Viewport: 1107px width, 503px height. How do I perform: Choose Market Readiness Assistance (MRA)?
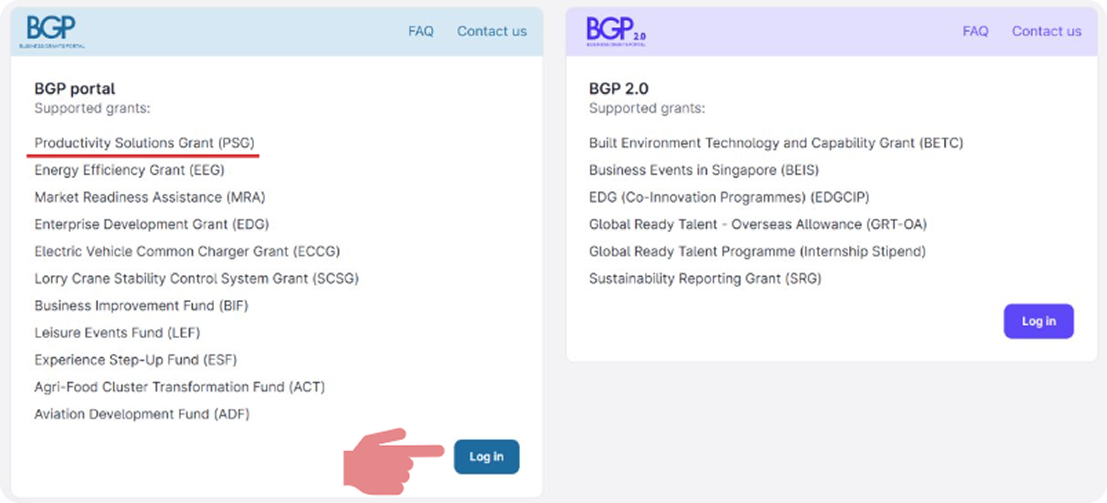click(x=149, y=197)
